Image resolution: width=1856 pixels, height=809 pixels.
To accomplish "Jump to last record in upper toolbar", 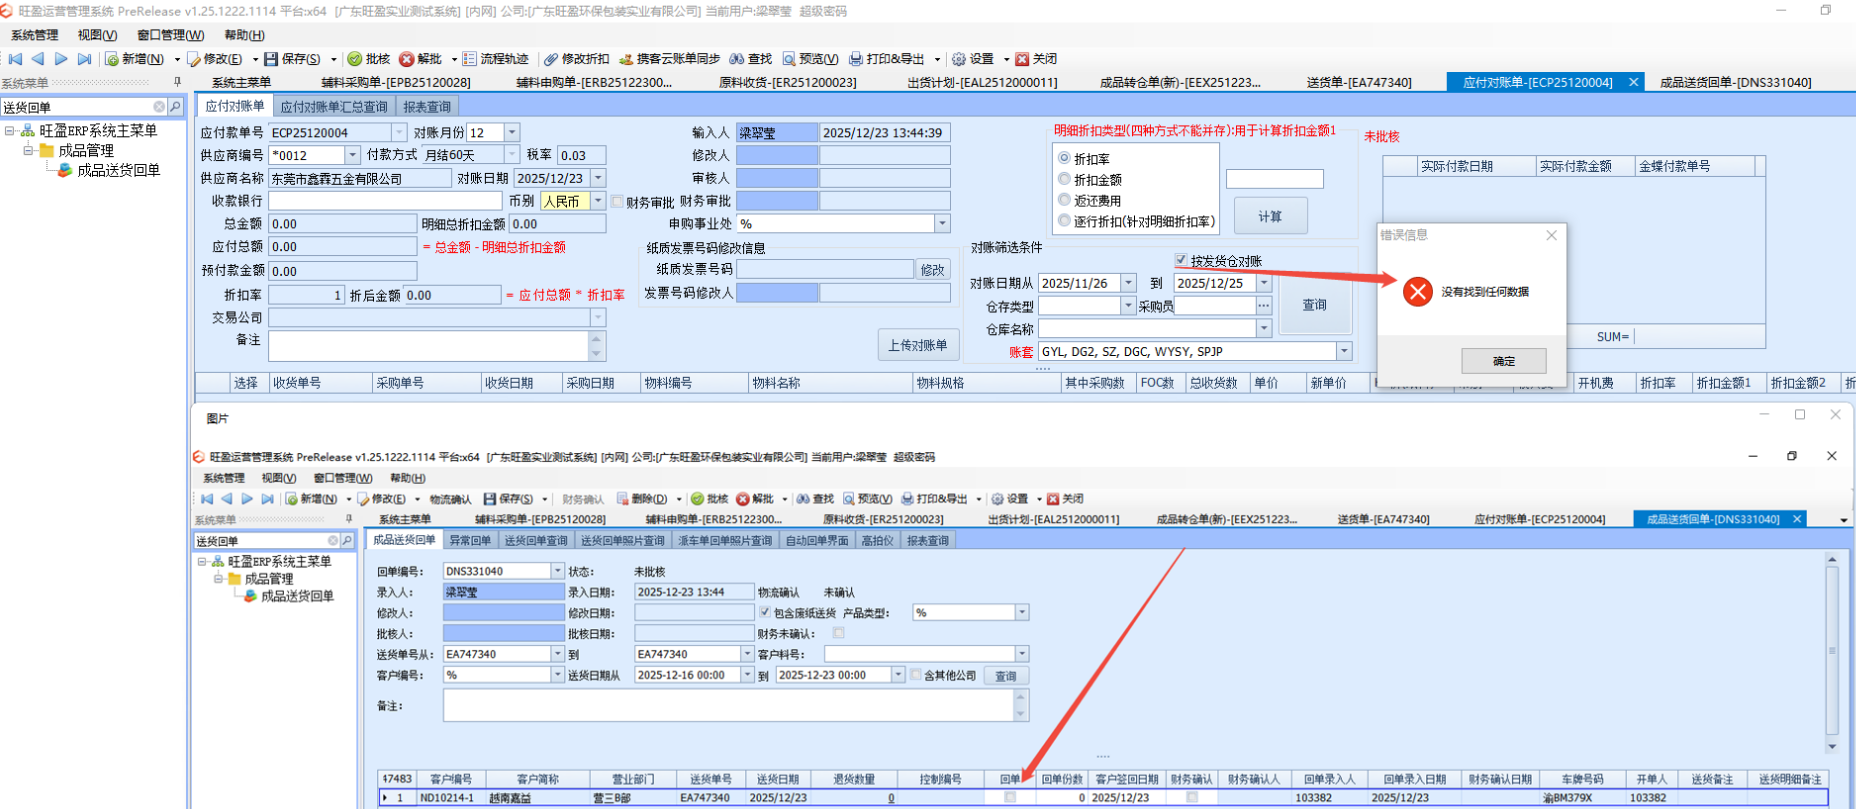I will 84,59.
